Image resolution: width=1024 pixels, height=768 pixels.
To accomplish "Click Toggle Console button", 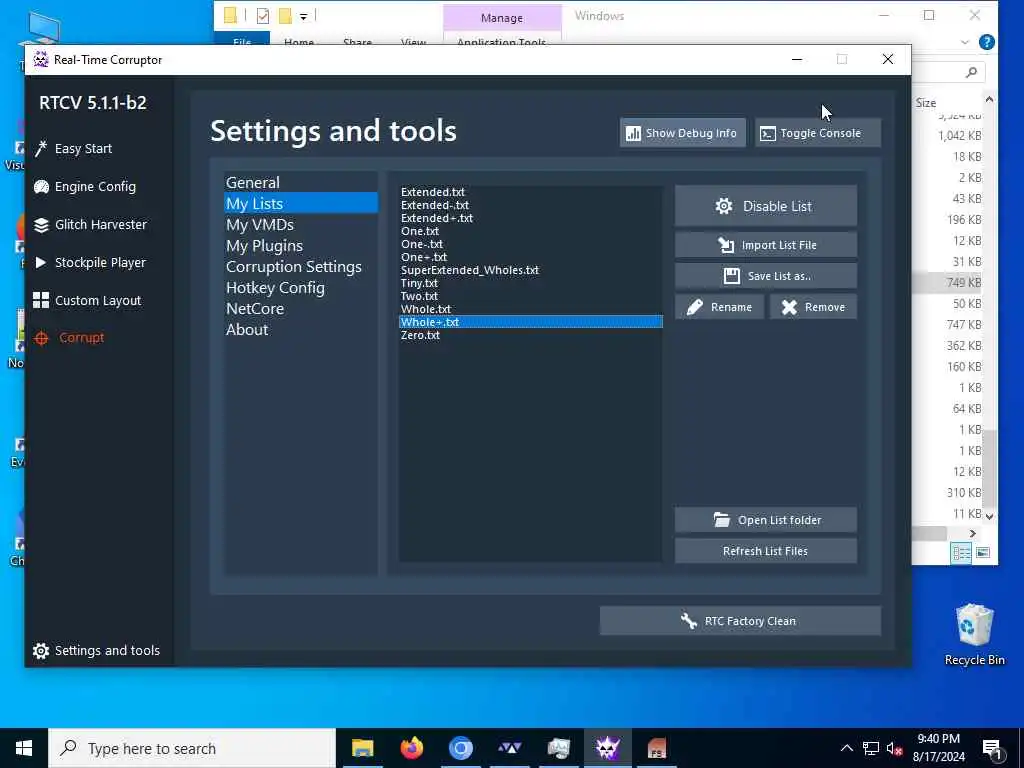I will 818,133.
